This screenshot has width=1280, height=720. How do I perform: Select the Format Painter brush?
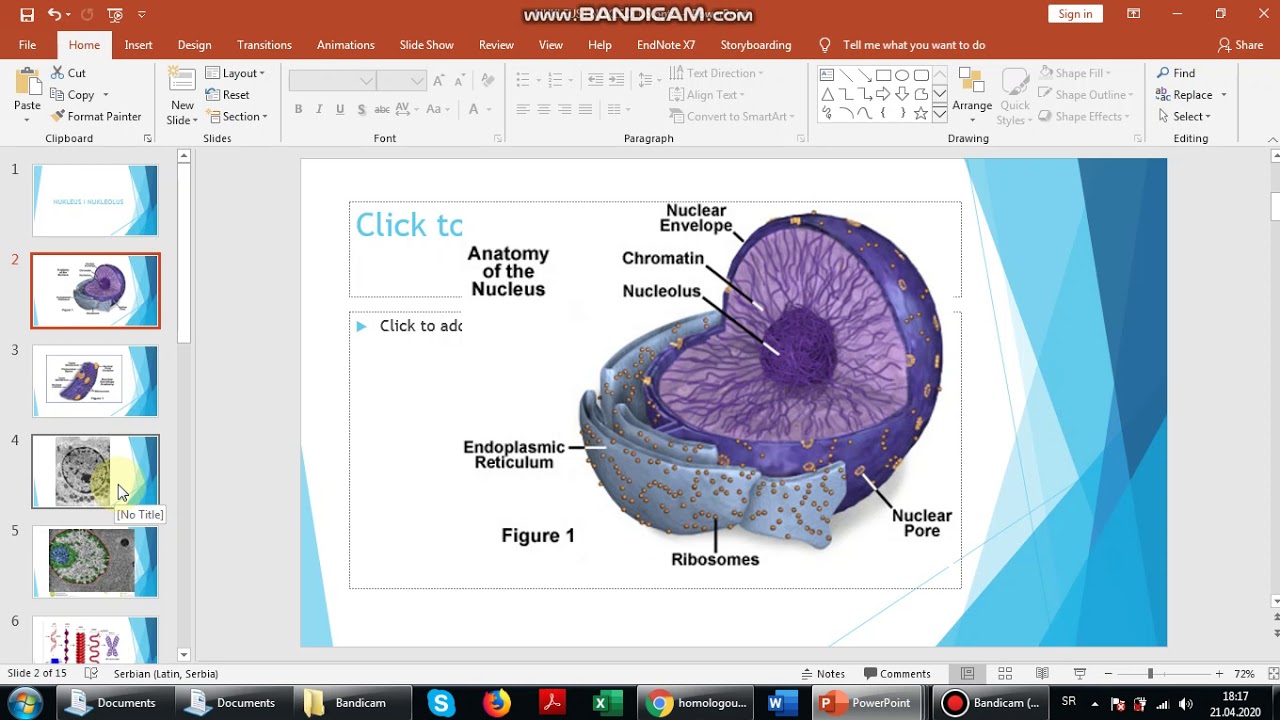(96, 116)
